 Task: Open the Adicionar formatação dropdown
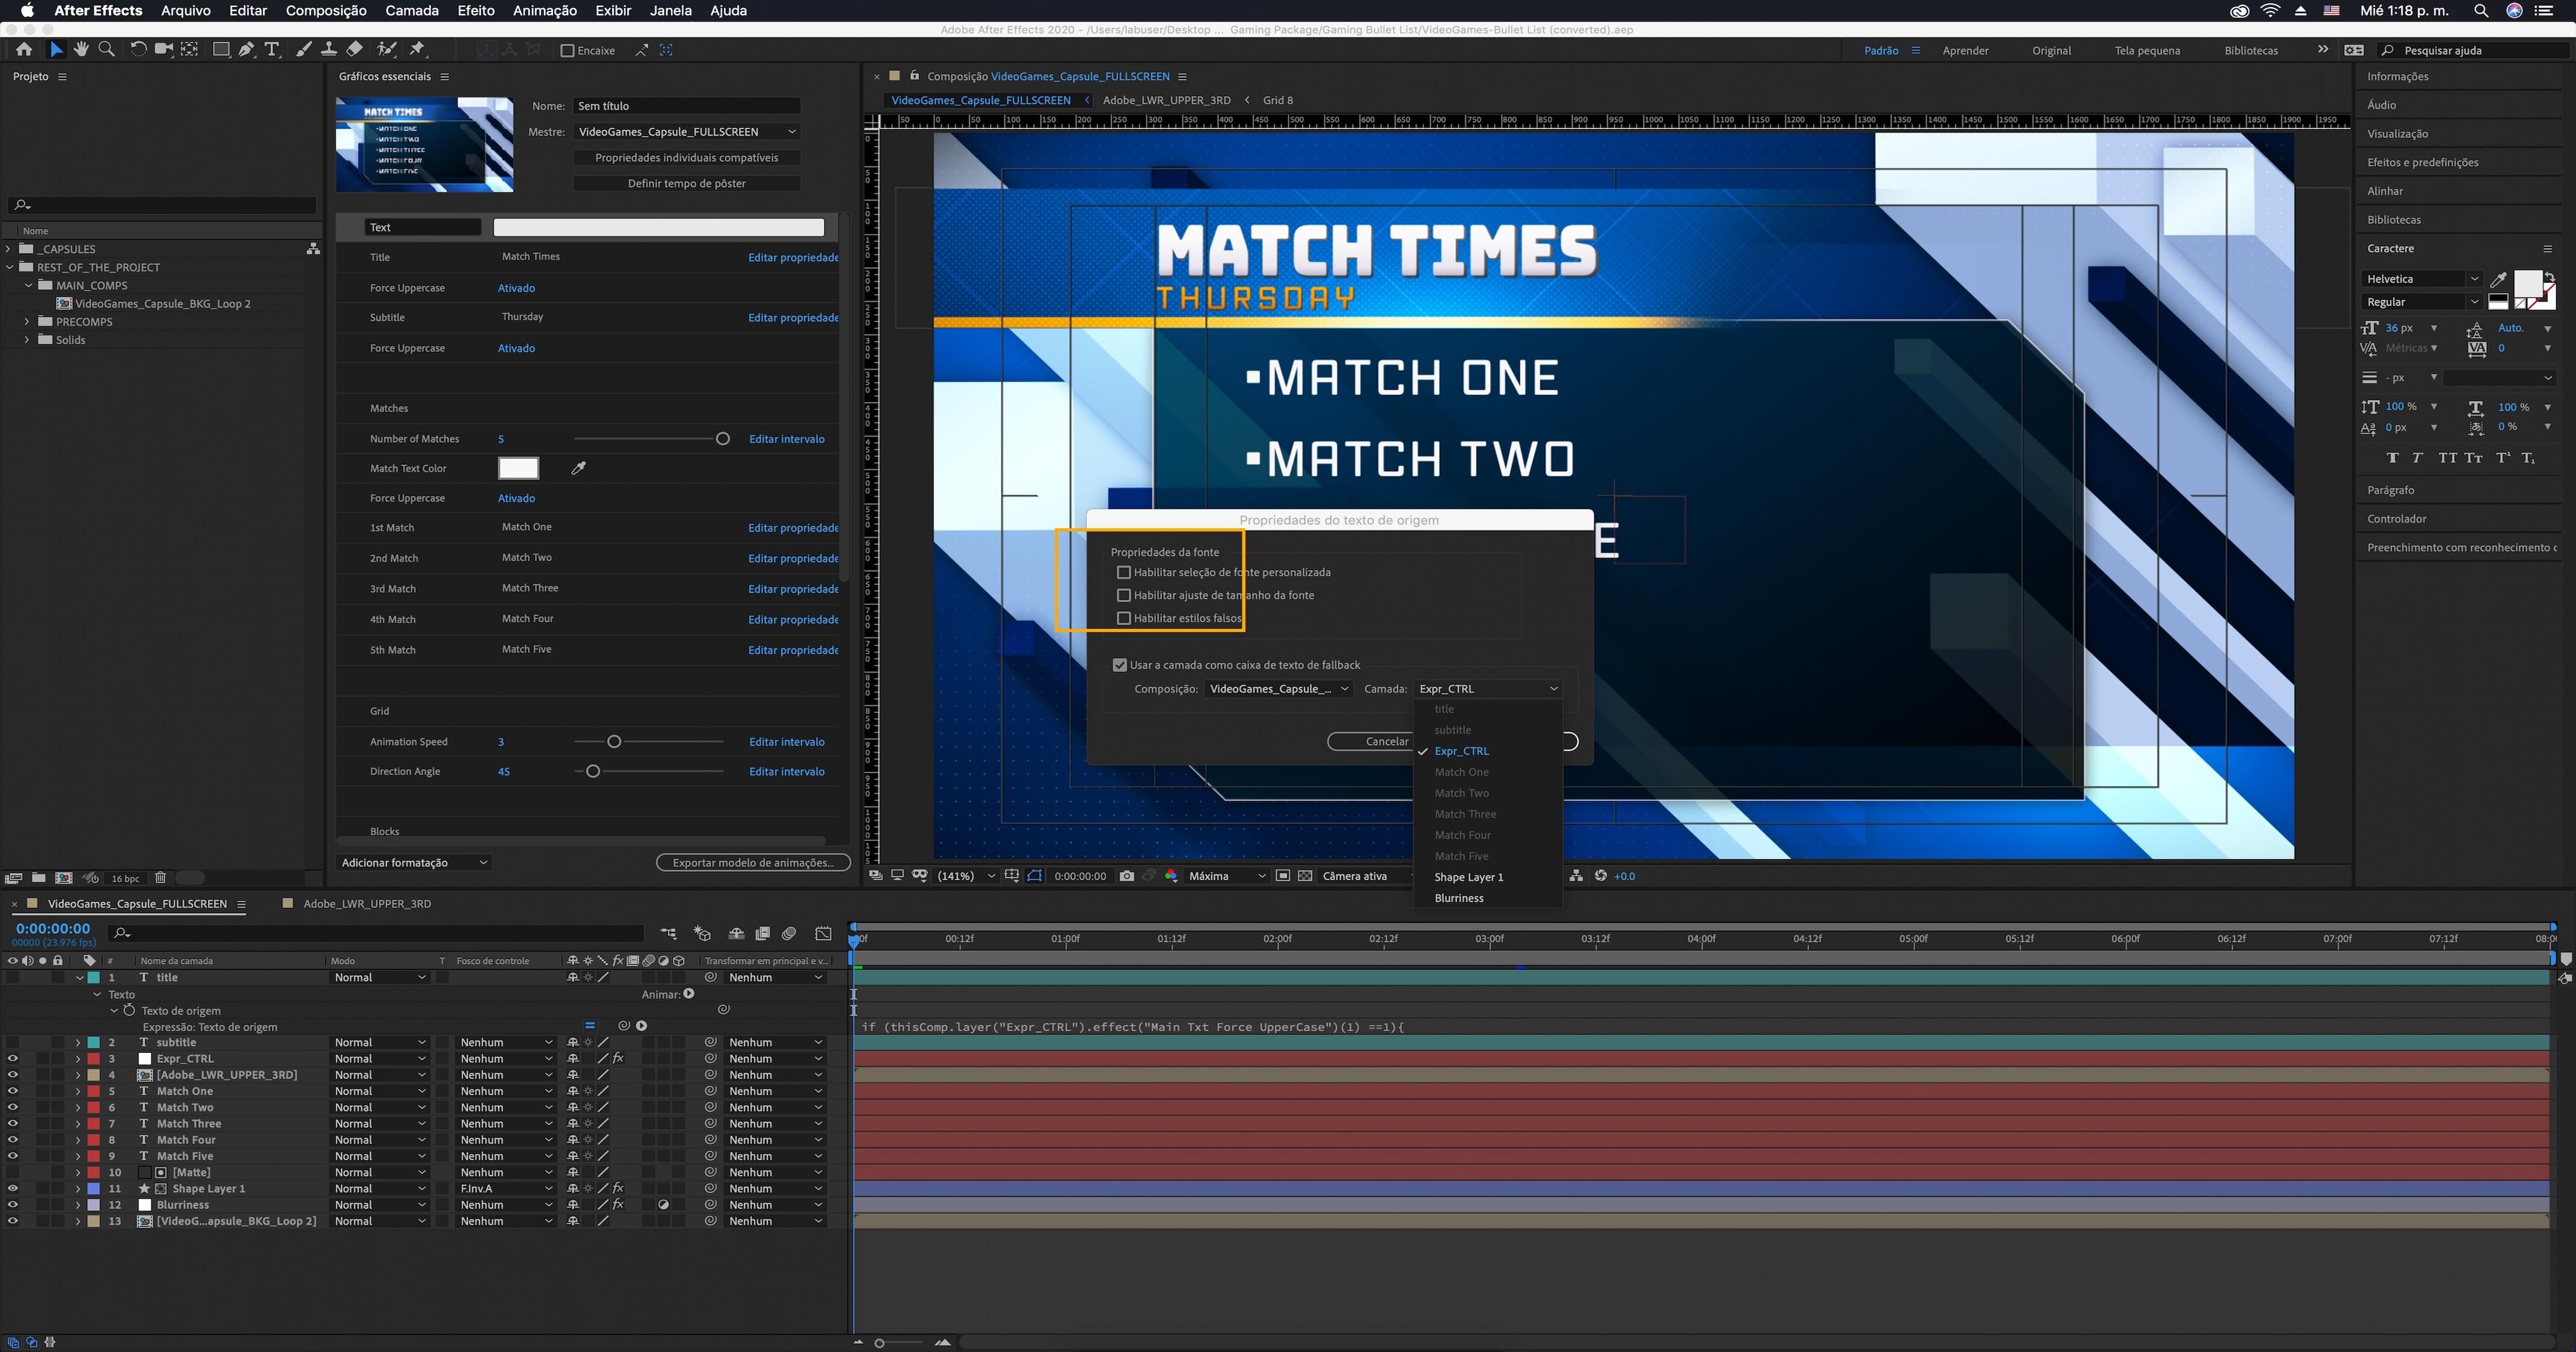[x=414, y=863]
